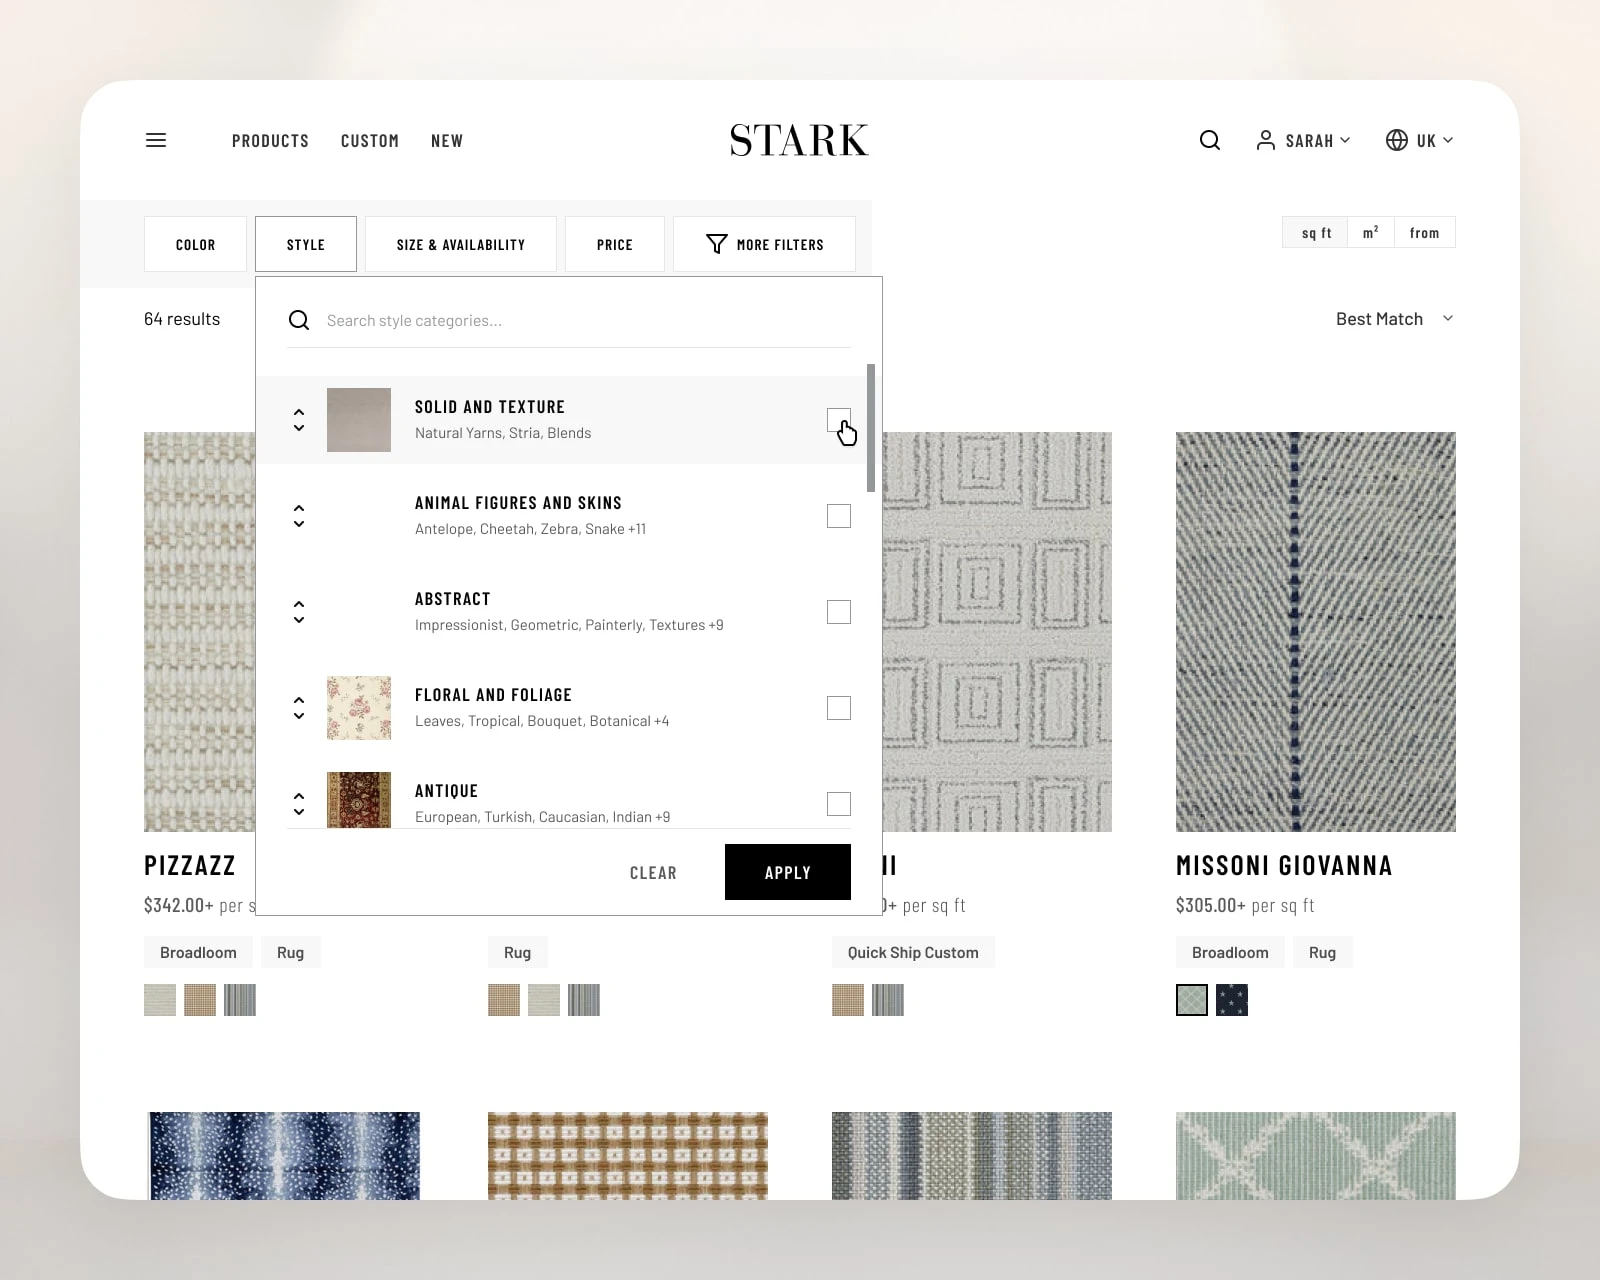Click the Floral and Foliage thumbnail
1600x1280 pixels.
tap(359, 708)
